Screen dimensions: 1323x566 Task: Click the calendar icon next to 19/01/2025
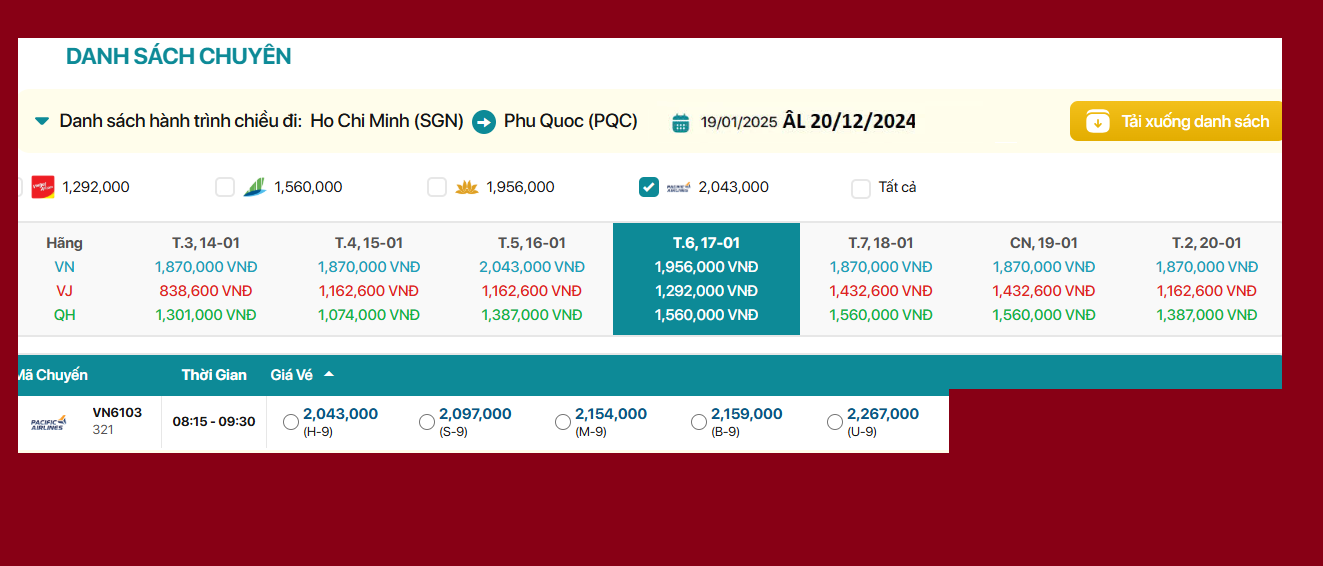681,122
